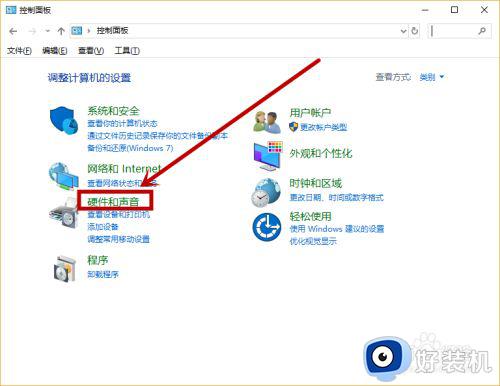The width and height of the screenshot is (500, 386).
Task: Click 查看你的计算机状态 link
Action: click(x=122, y=123)
